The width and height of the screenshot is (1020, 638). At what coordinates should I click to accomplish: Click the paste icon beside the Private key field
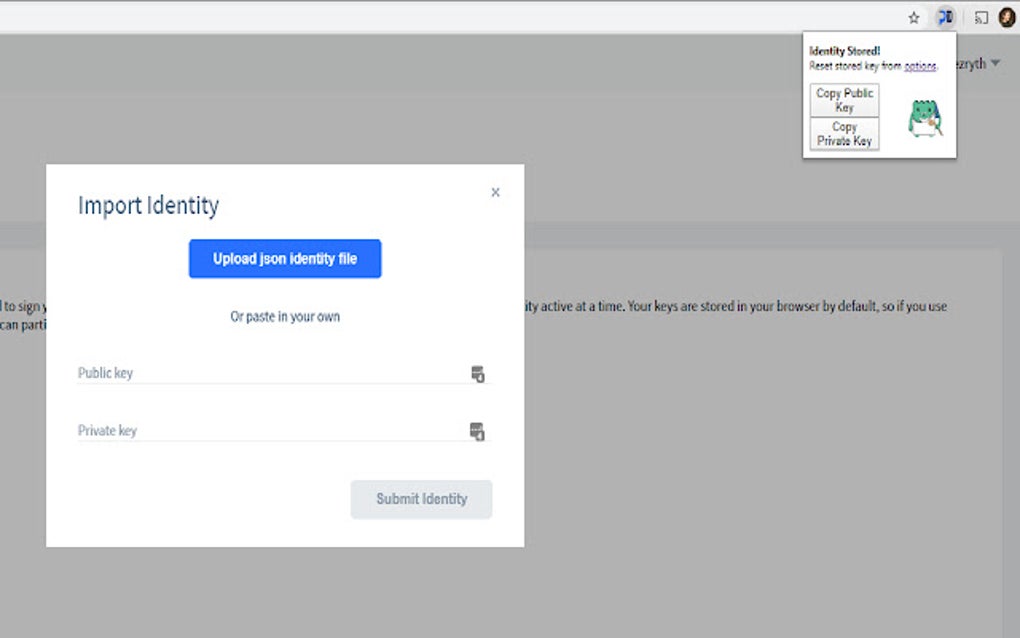477,431
